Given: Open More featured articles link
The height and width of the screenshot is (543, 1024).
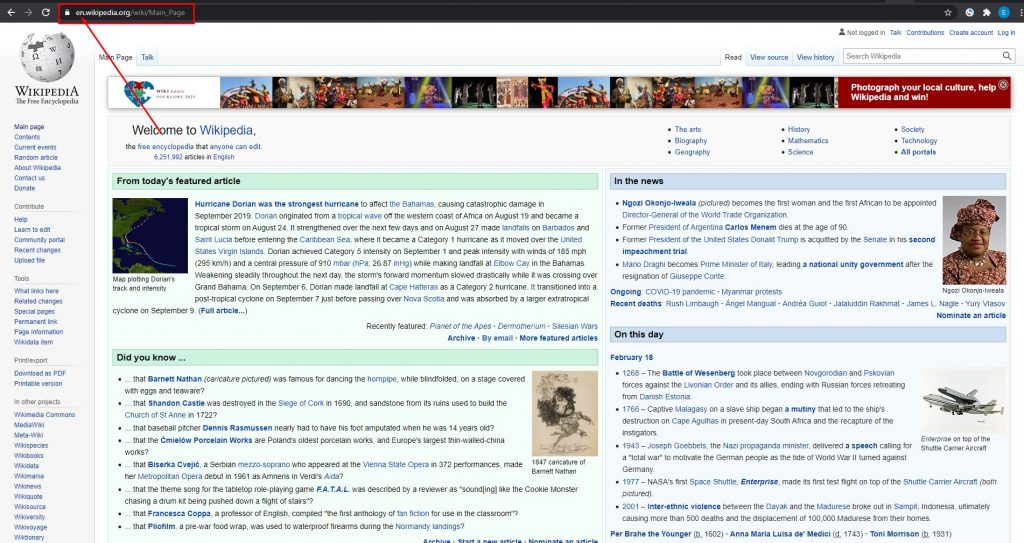Looking at the screenshot, I should [558, 338].
